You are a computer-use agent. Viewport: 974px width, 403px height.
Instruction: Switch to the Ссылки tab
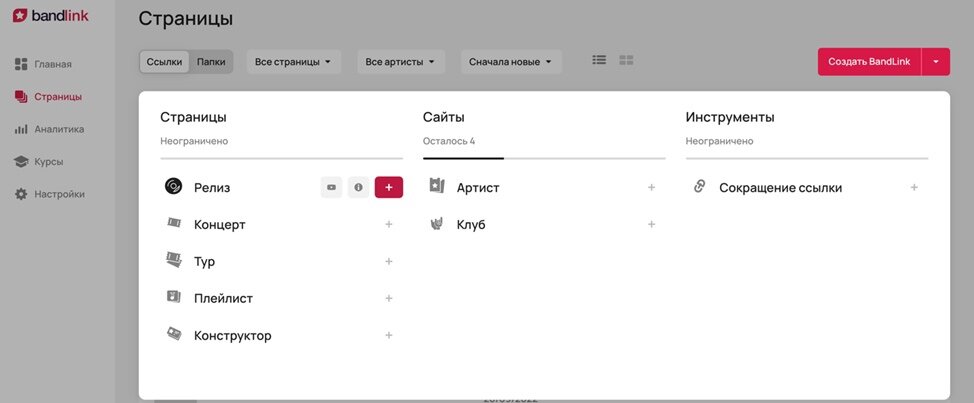(164, 62)
